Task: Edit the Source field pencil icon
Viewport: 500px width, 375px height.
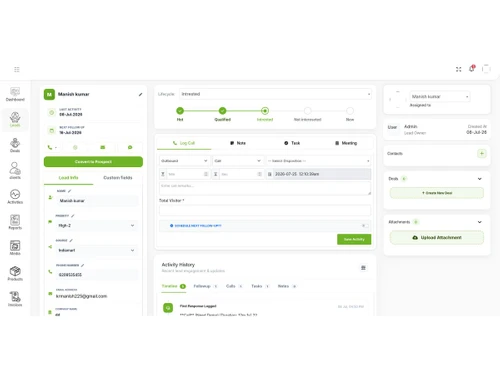Action: 71,240
